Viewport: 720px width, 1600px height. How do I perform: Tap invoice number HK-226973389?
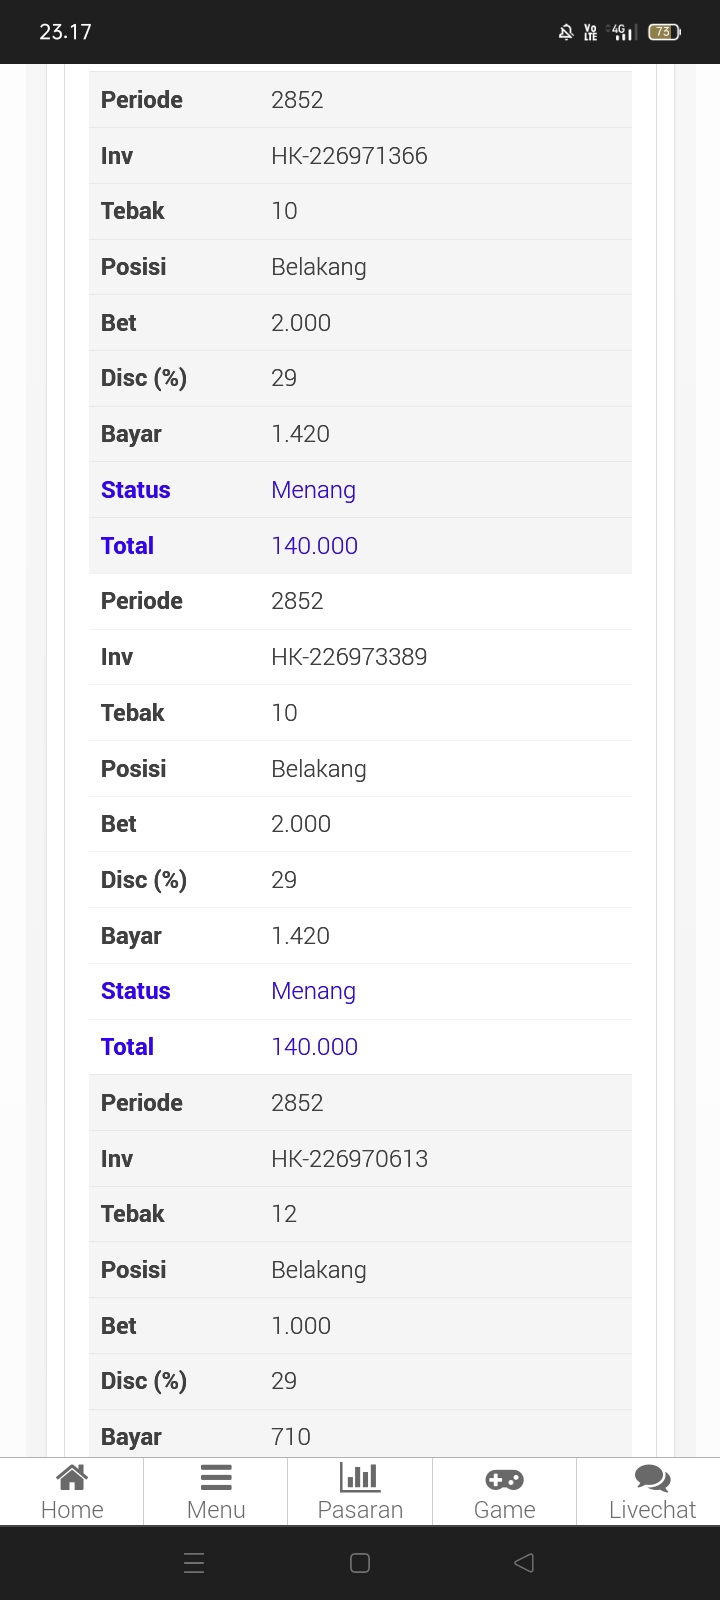point(349,657)
